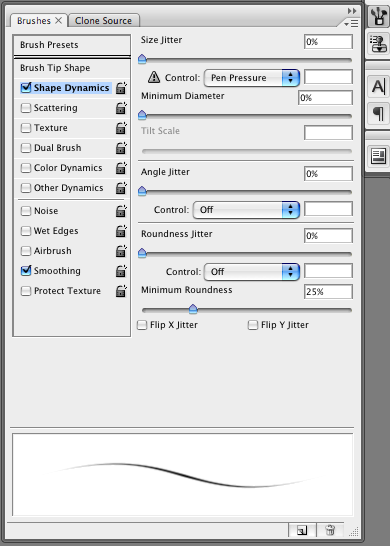This screenshot has height=546, width=390.
Task: Uncheck the Smoothing checkbox
Action: point(26,271)
